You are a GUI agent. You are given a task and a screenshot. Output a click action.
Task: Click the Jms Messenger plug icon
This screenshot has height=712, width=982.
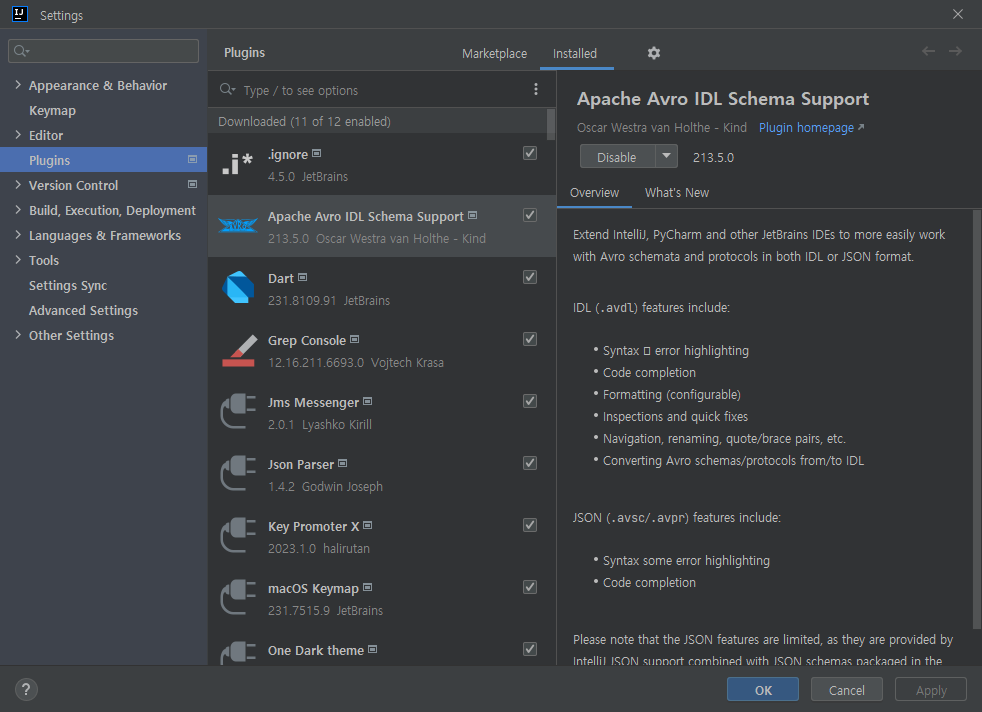(x=238, y=411)
